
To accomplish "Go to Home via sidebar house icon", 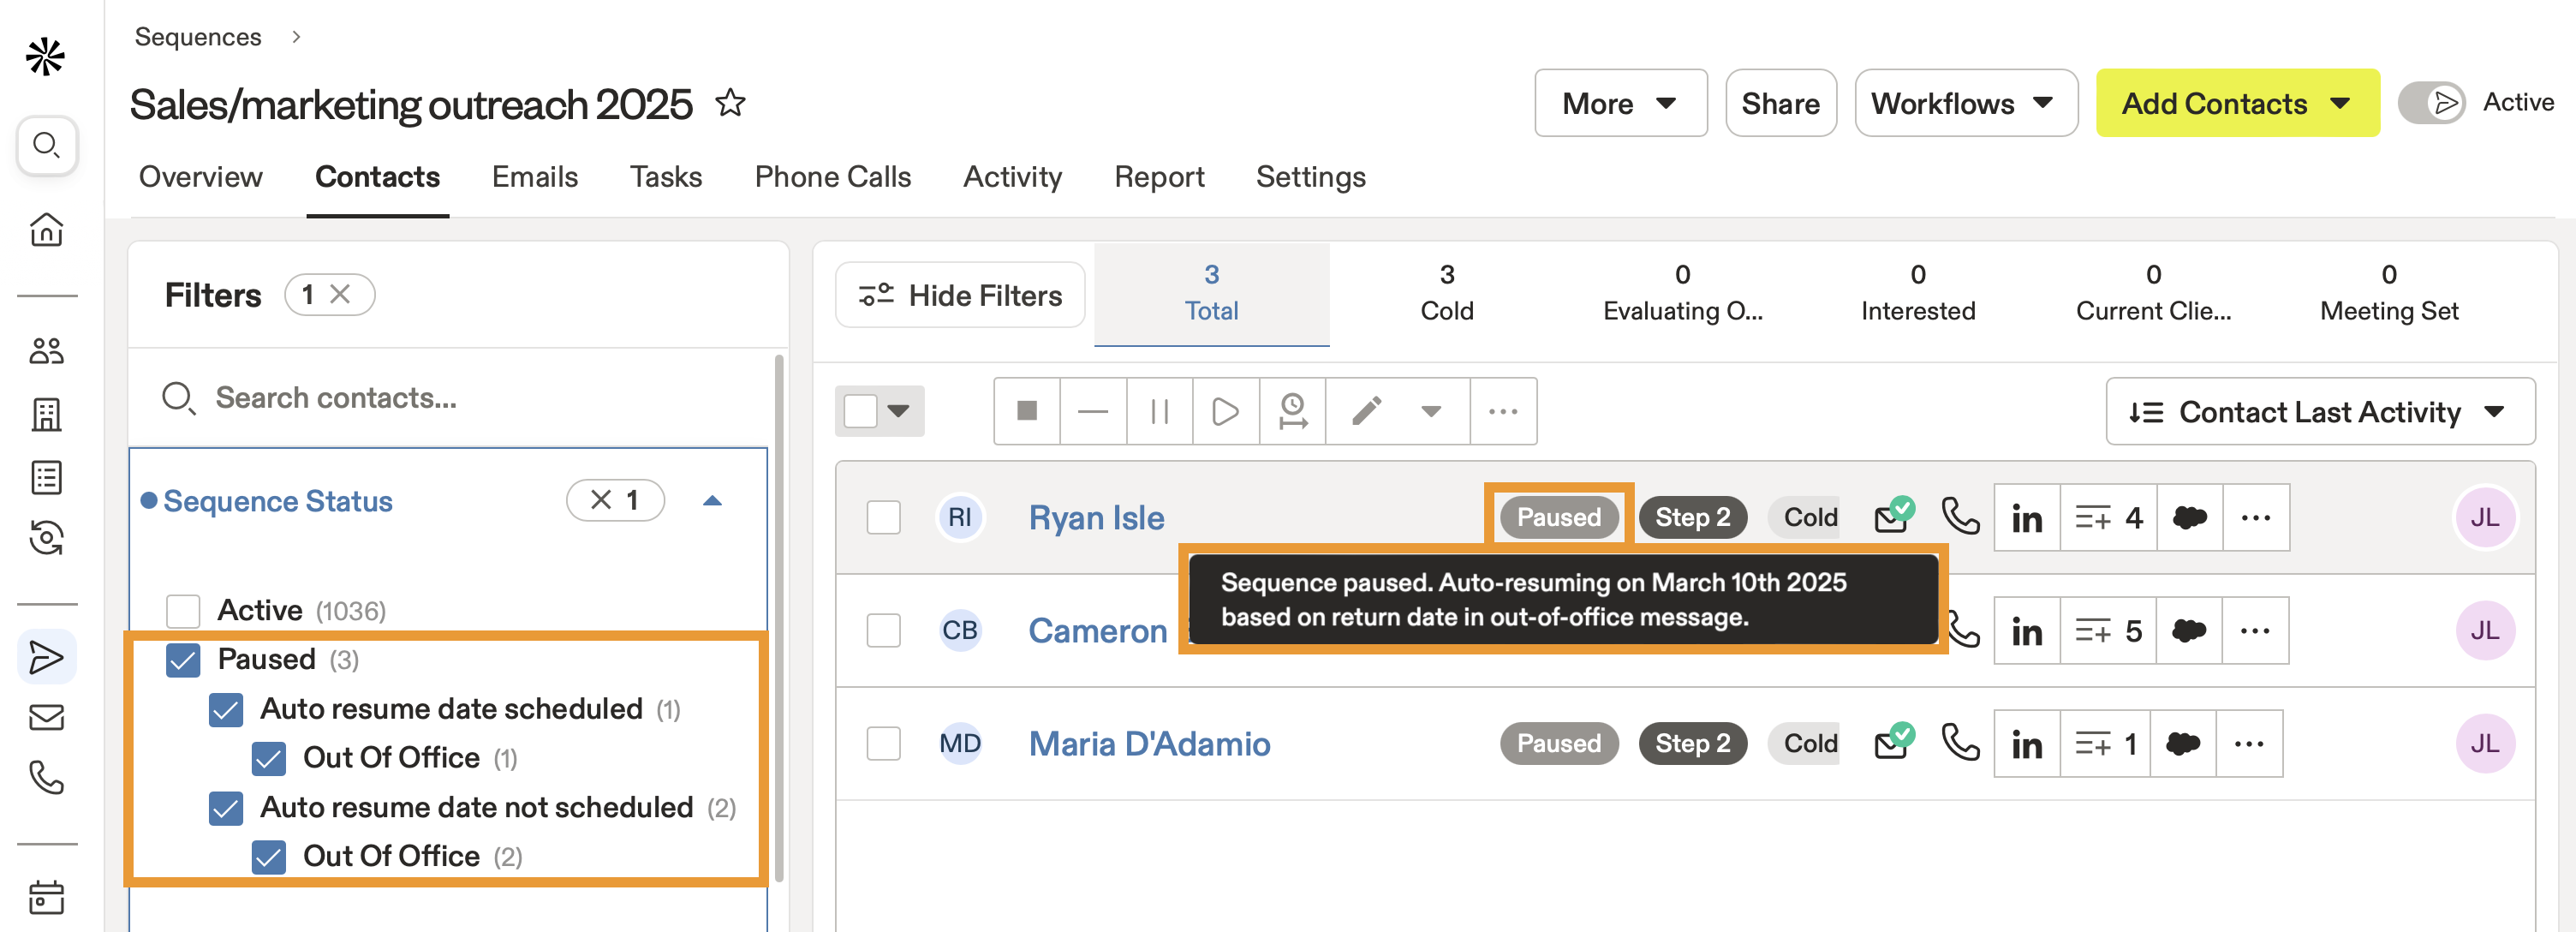I will point(46,229).
